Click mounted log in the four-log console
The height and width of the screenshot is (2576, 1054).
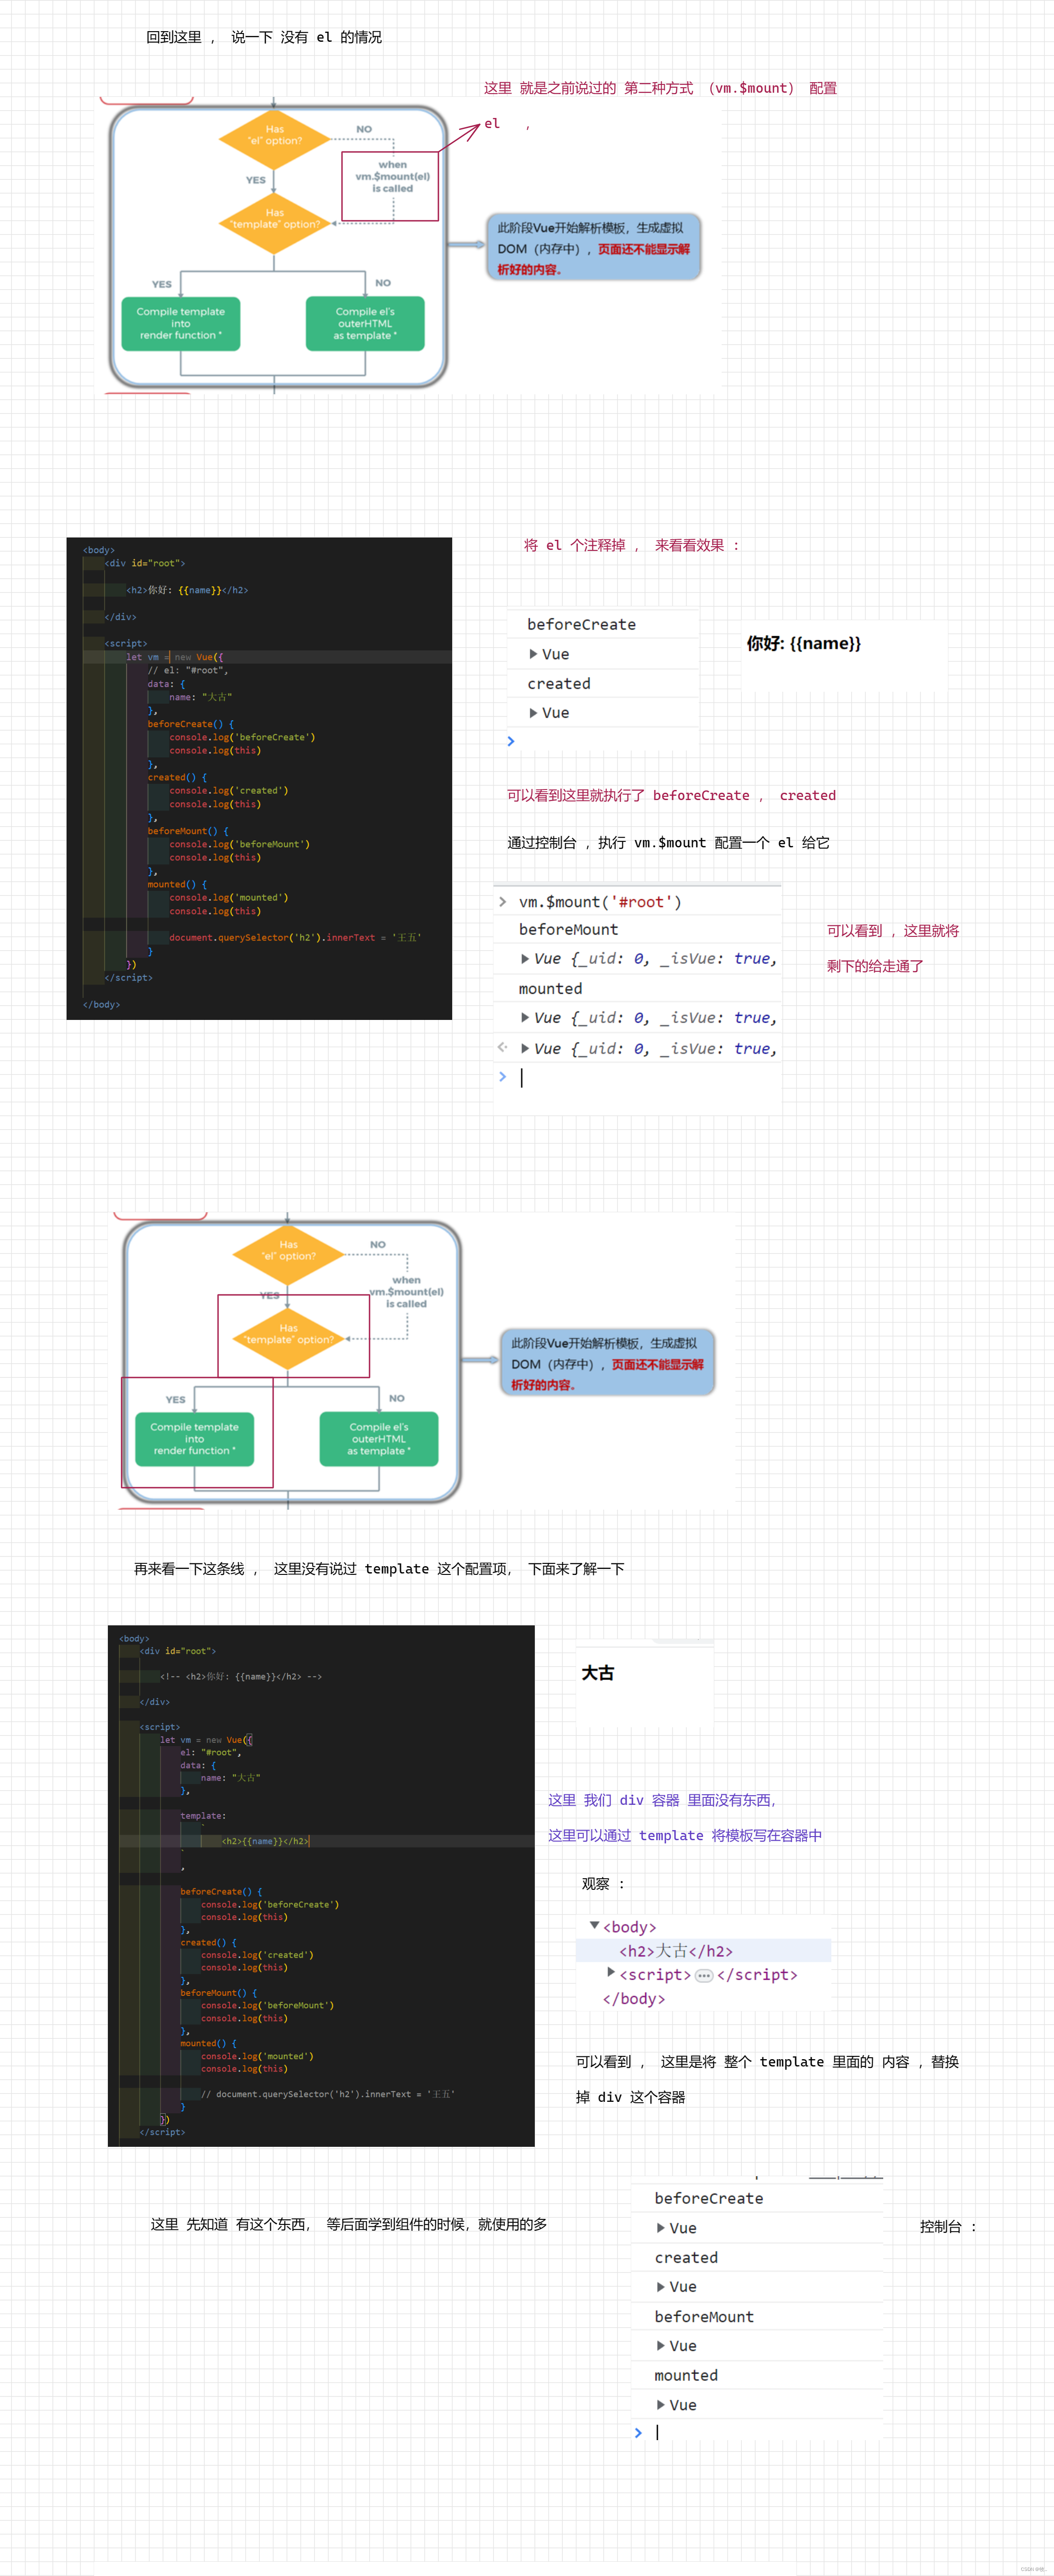(686, 2376)
